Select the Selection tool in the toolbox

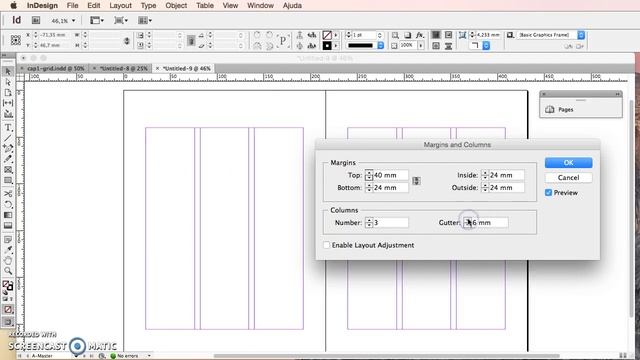pos(8,71)
